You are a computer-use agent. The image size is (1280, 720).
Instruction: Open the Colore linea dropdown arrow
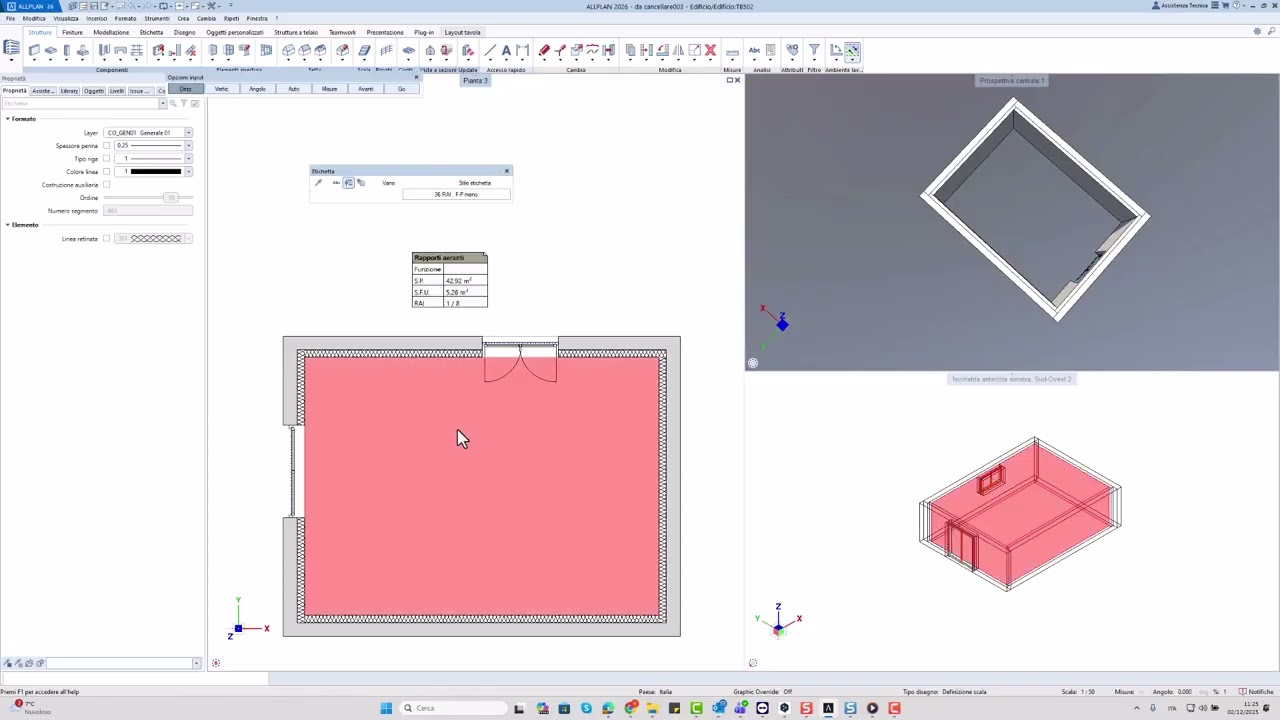(x=188, y=172)
